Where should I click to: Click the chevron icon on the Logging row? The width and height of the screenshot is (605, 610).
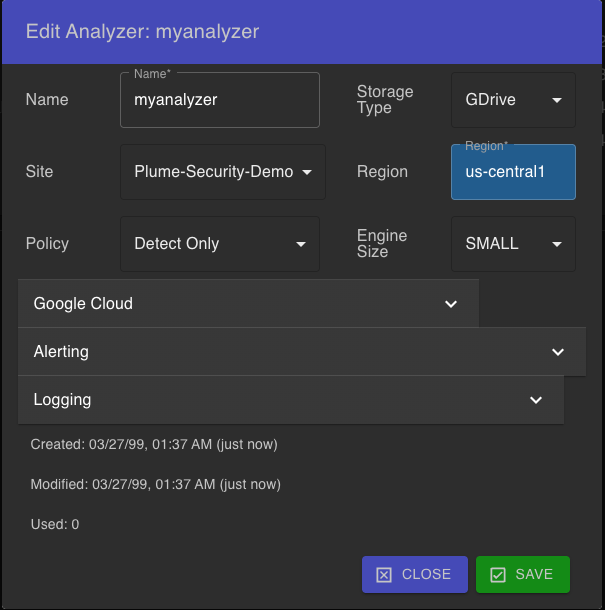(536, 400)
